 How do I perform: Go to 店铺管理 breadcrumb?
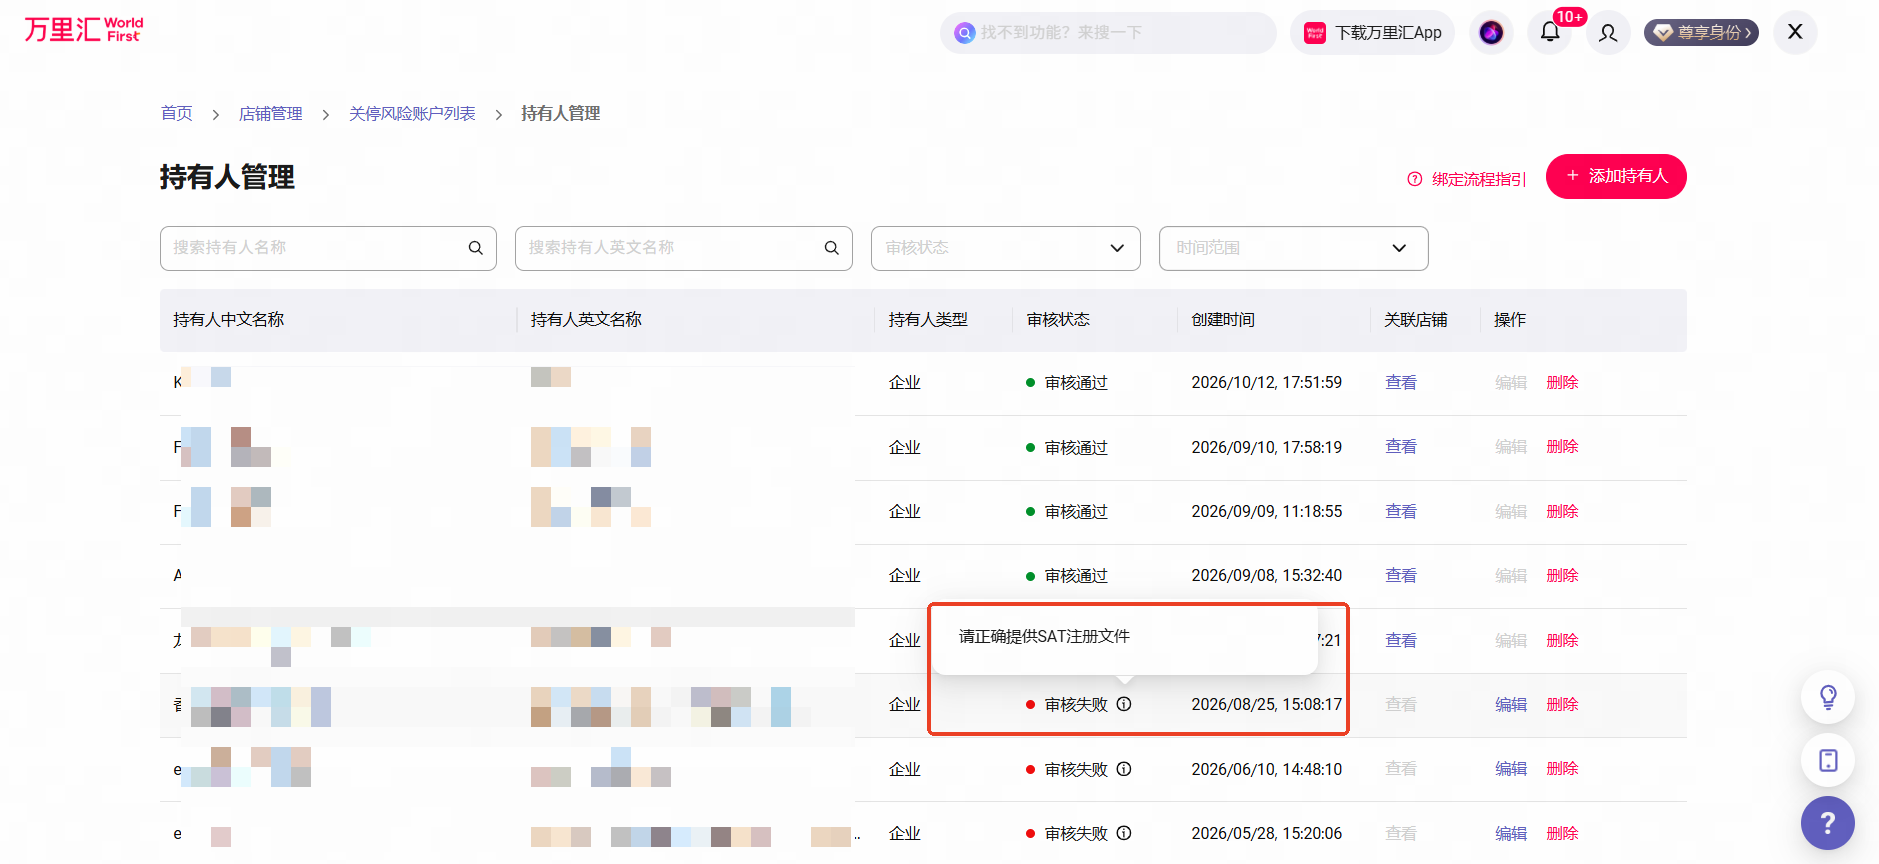[271, 114]
